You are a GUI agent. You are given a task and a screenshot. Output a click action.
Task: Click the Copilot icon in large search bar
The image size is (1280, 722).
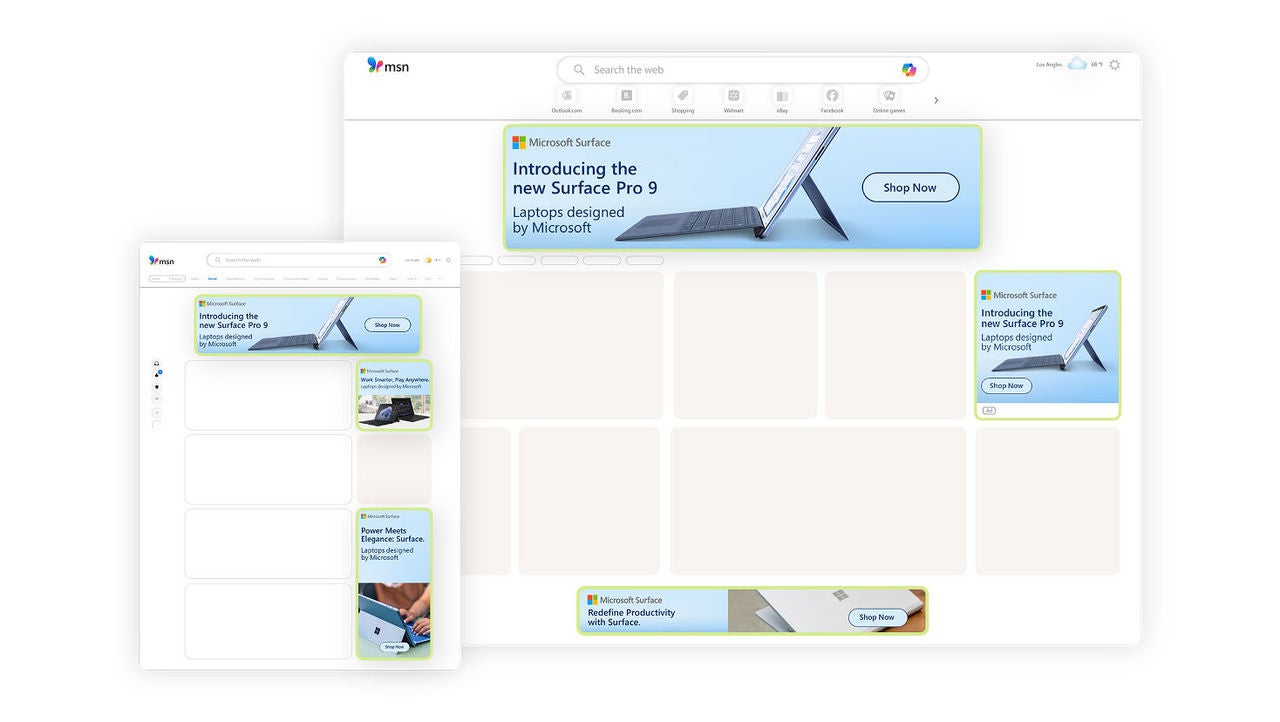[x=908, y=70]
